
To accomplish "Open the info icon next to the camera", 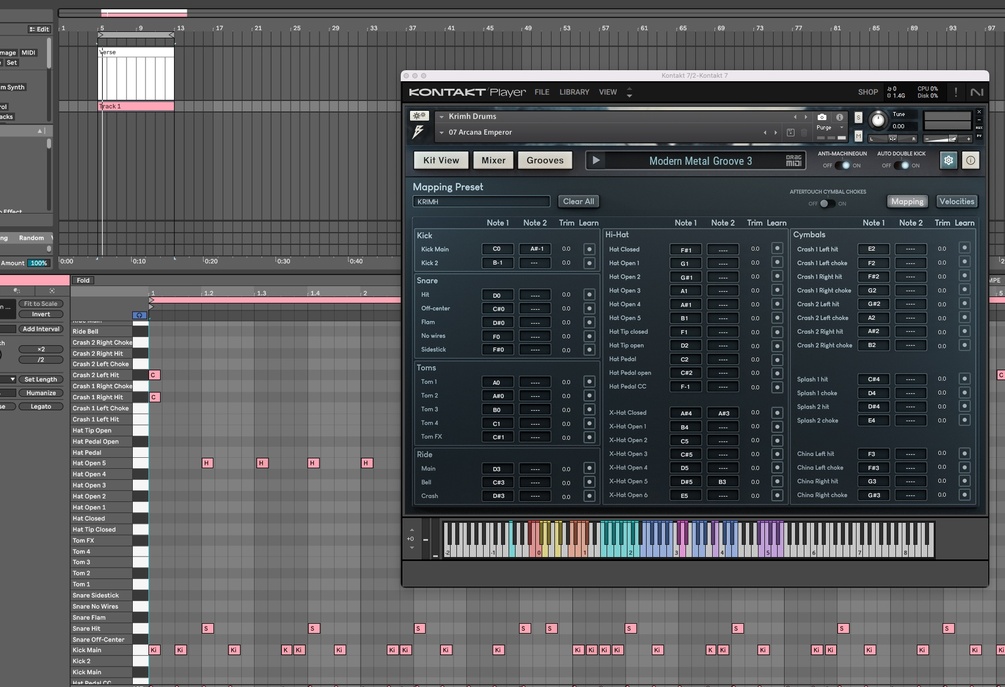I will coord(839,117).
